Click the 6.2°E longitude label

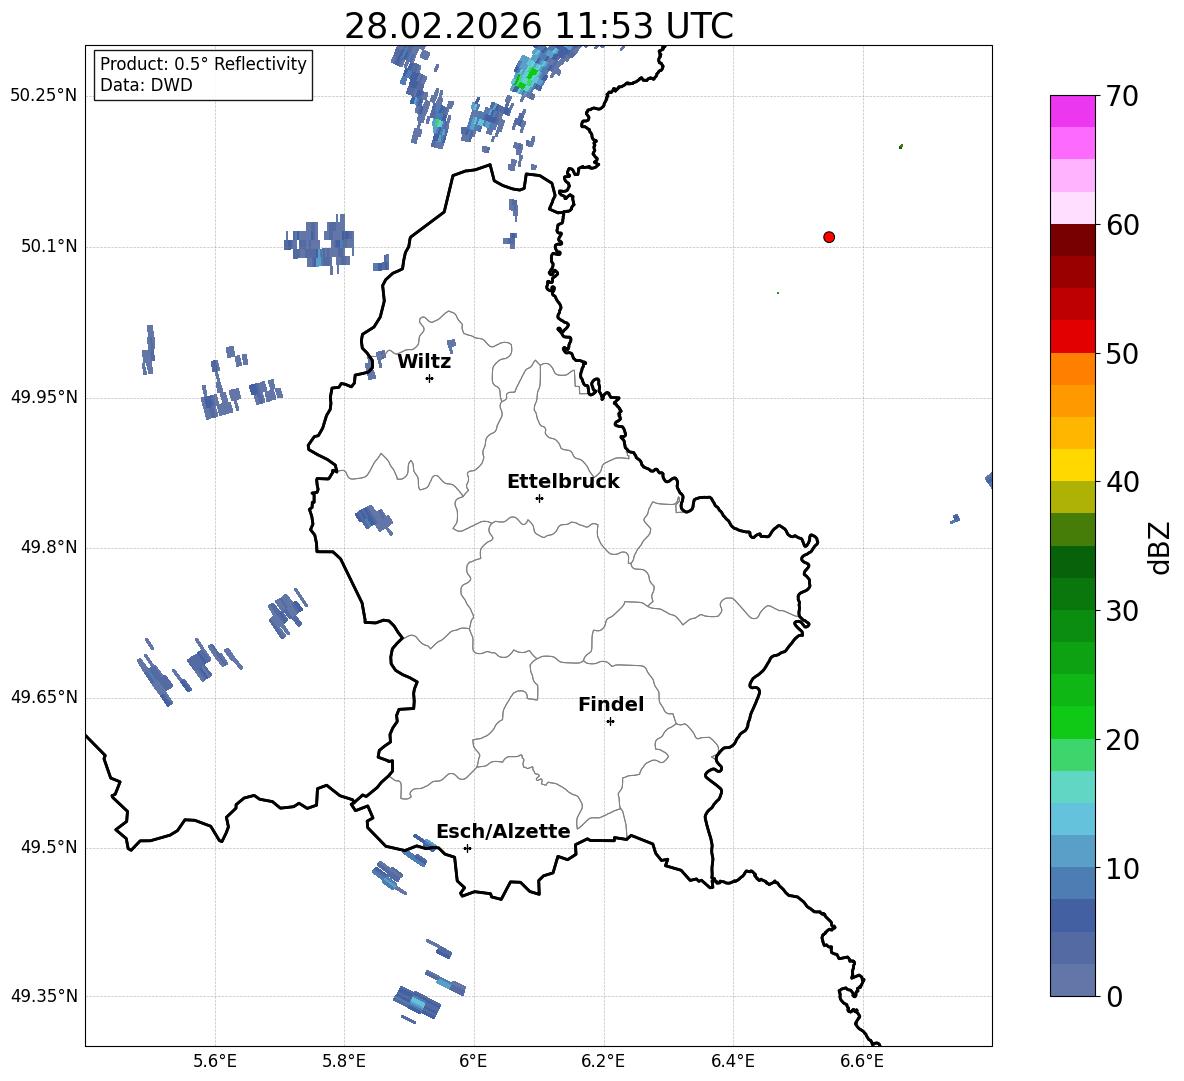pos(603,1061)
